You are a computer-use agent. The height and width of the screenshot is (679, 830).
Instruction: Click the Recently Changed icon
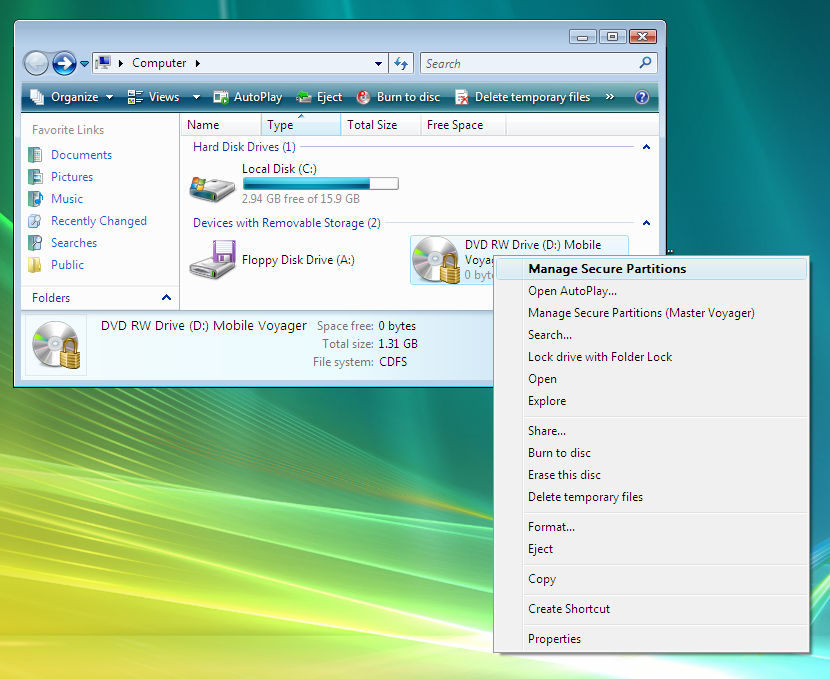35,221
